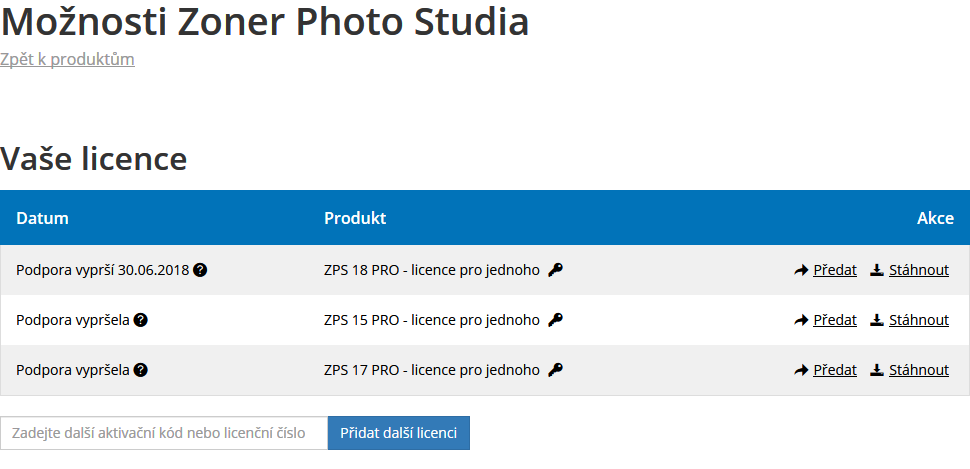
Task: Click download icon in ZPS 17 PRO row
Action: coord(877,370)
